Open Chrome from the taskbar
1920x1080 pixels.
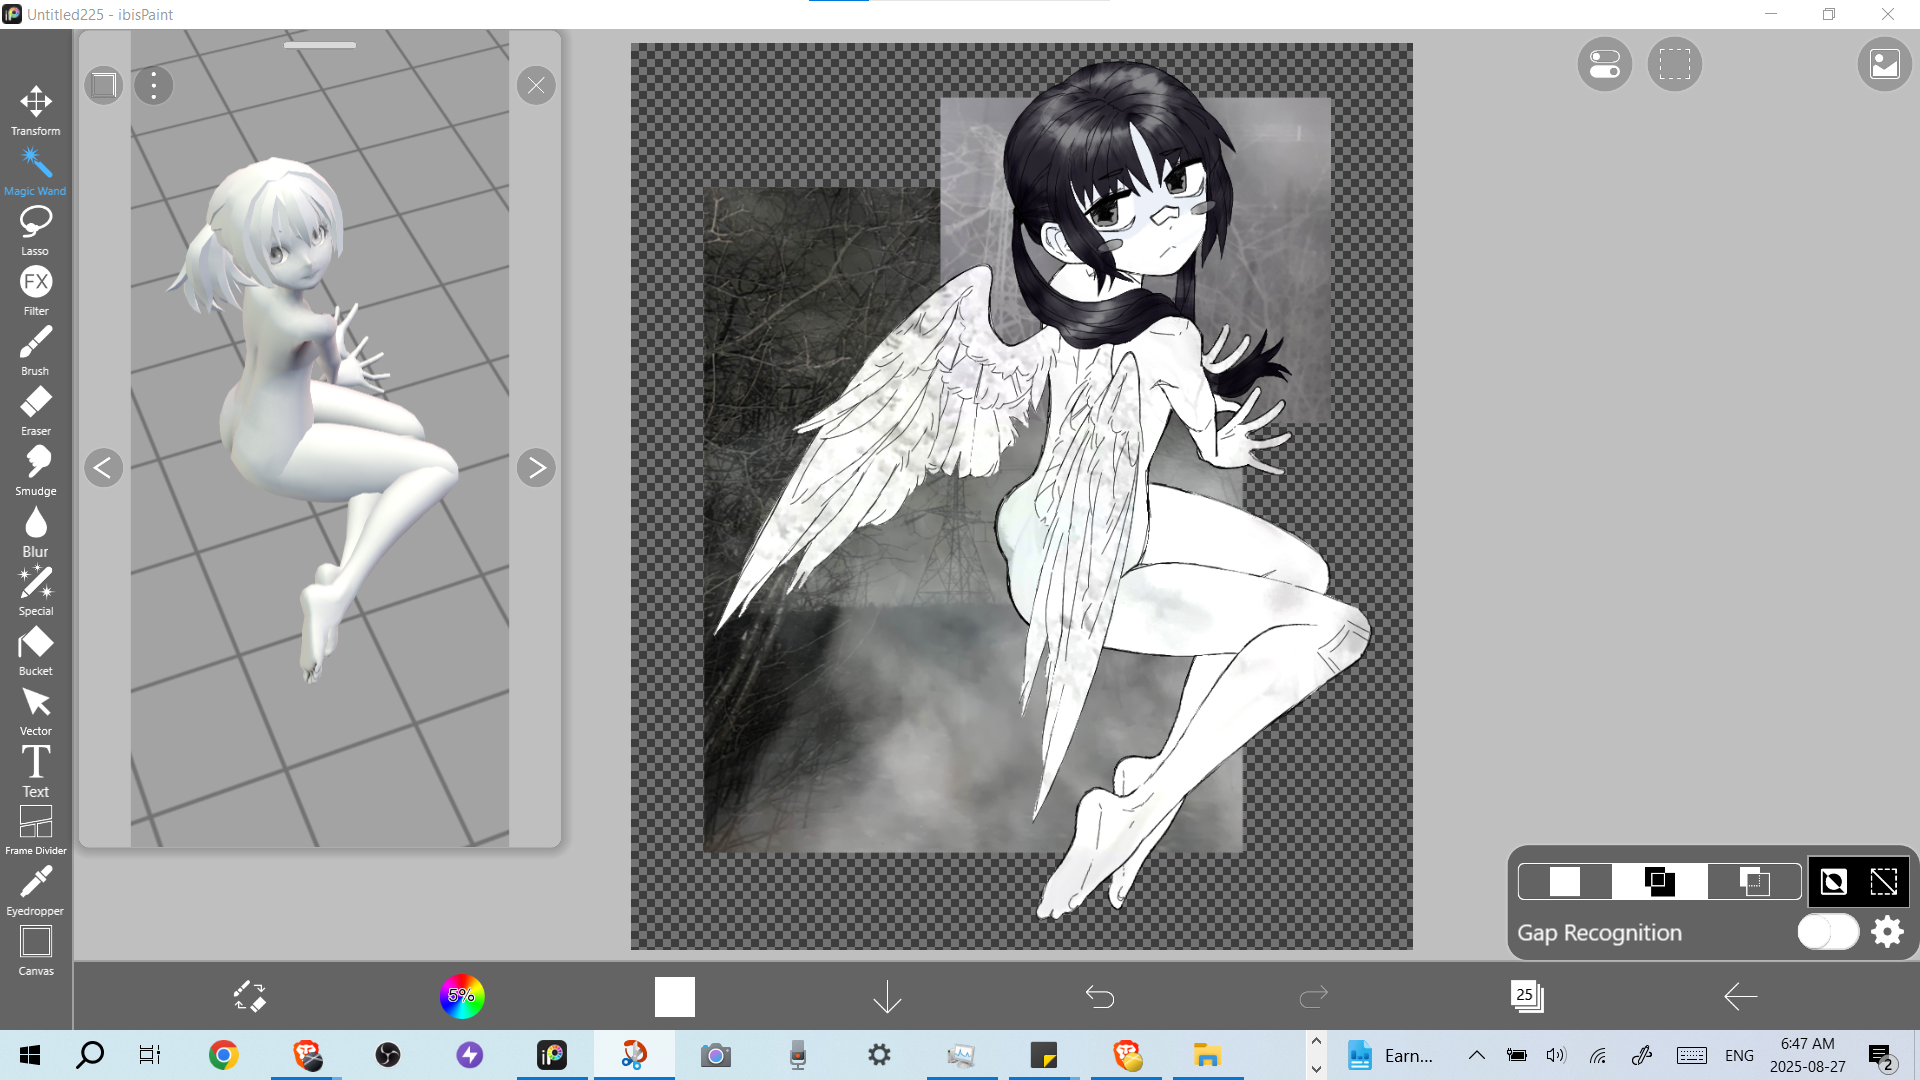[x=223, y=1055]
